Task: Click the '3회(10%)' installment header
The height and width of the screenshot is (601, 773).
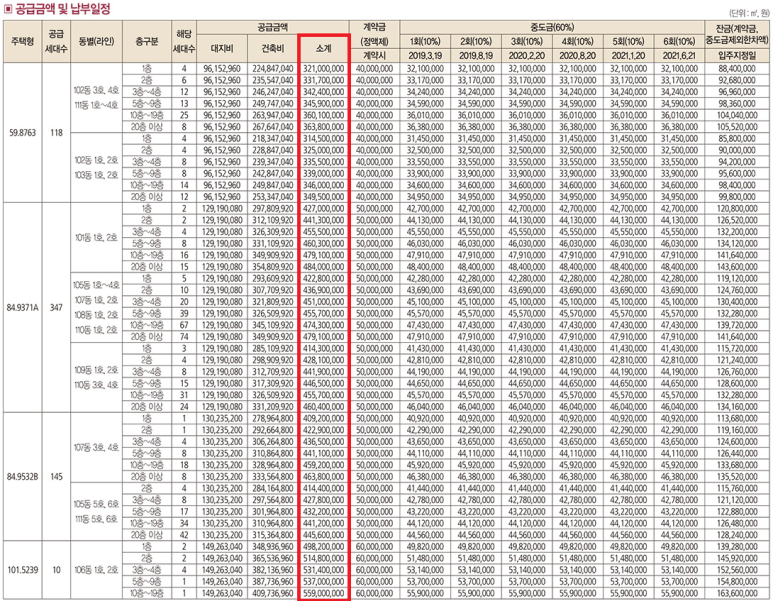Action: point(527,41)
